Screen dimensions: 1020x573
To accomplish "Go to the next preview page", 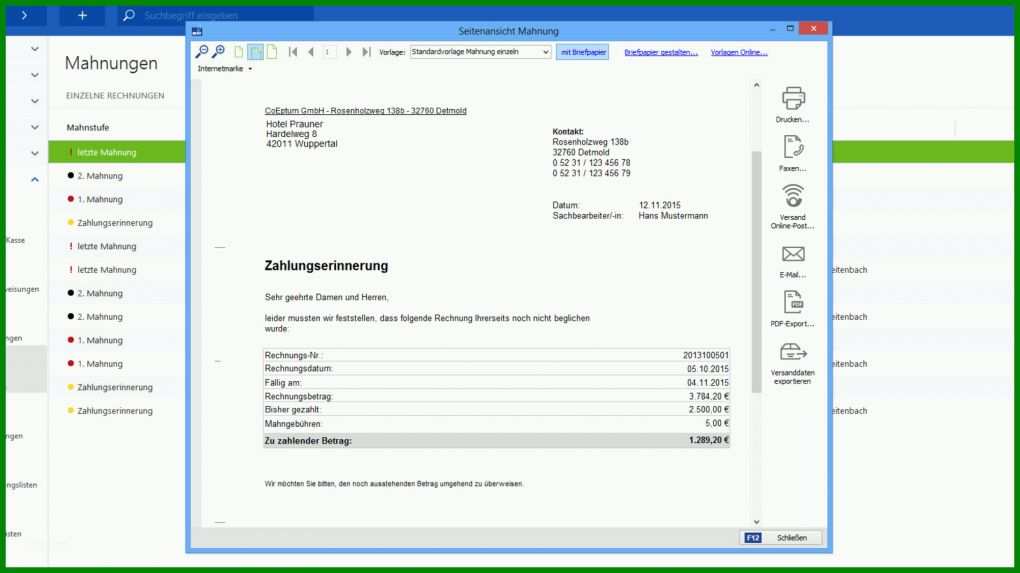I will click(x=349, y=52).
